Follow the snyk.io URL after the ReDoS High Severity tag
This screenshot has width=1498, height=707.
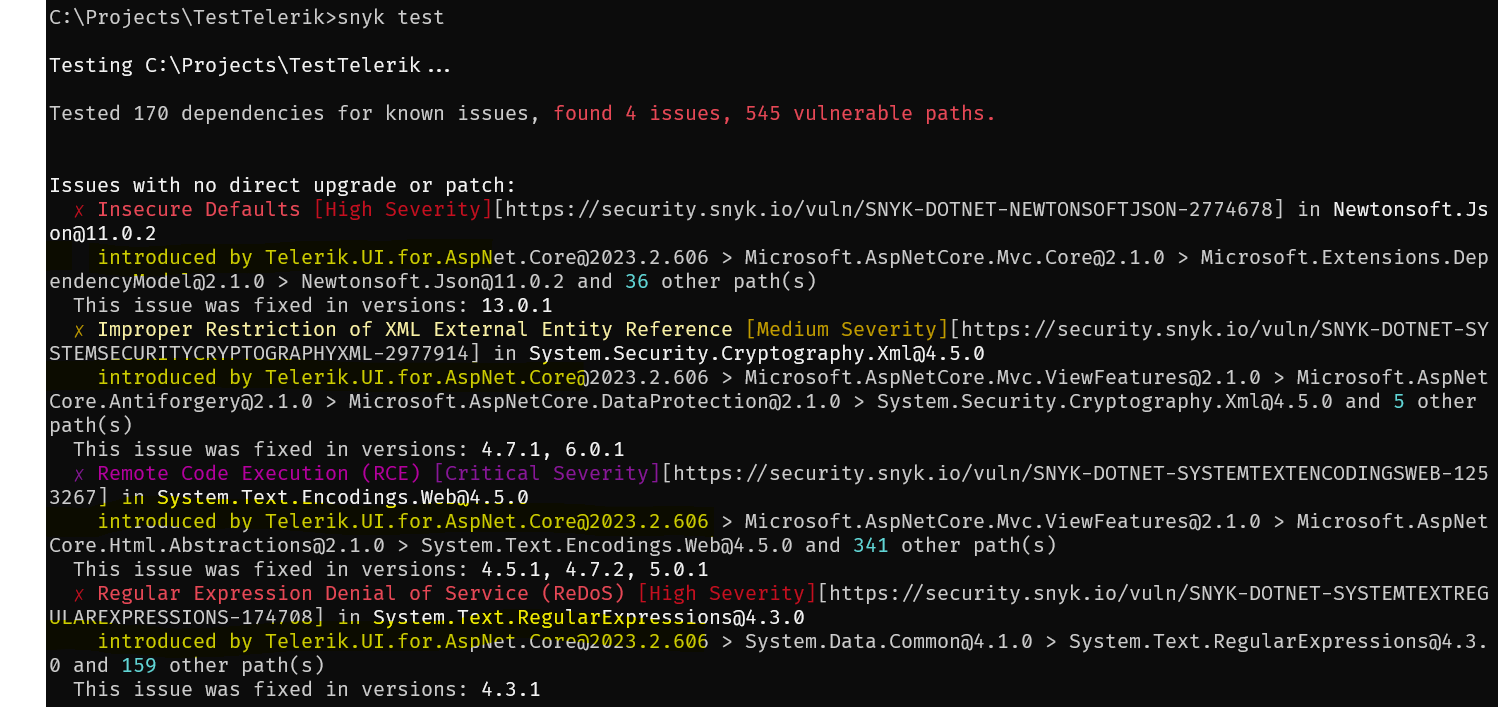1150,594
